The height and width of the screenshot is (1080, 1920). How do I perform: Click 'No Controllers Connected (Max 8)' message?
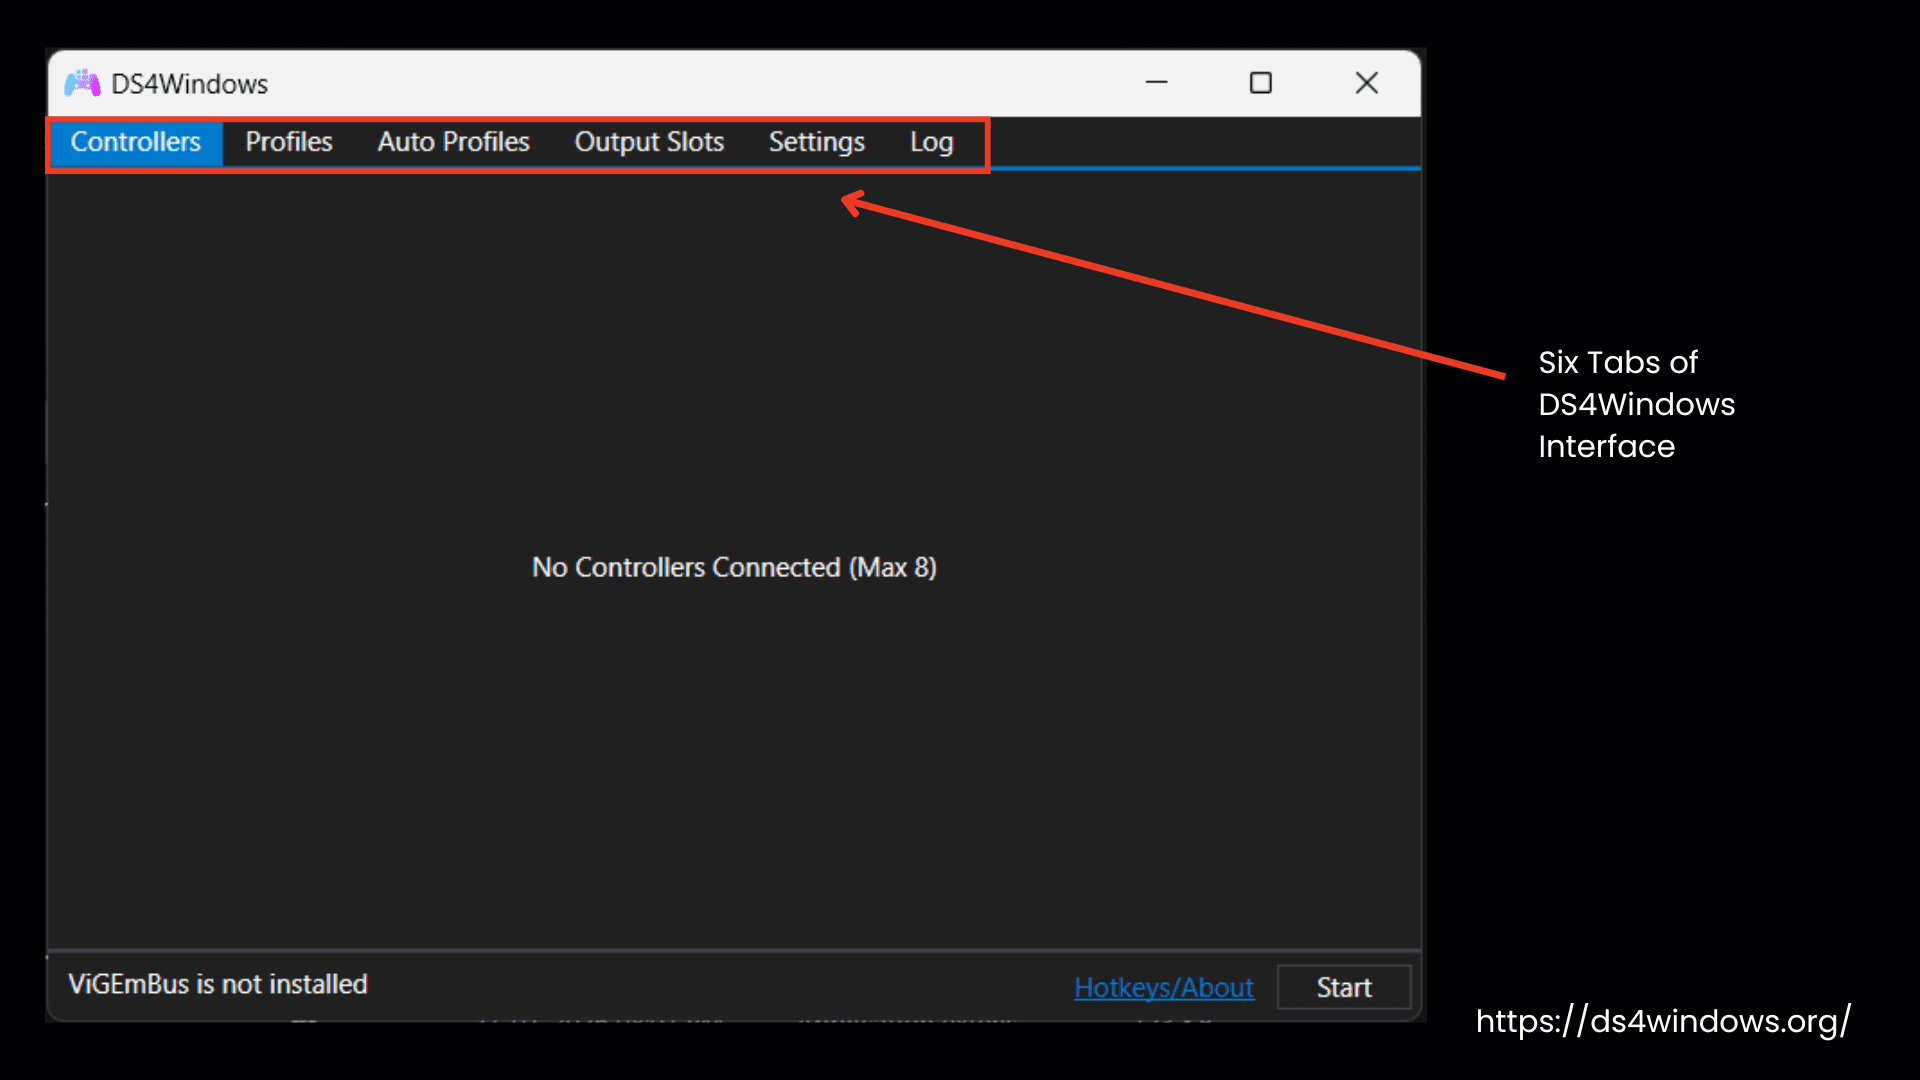(x=734, y=567)
